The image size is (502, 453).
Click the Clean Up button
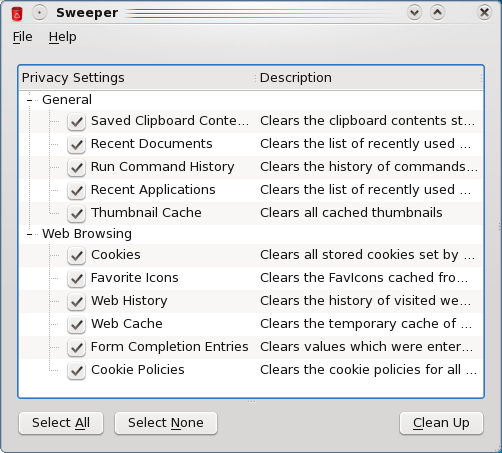click(441, 423)
